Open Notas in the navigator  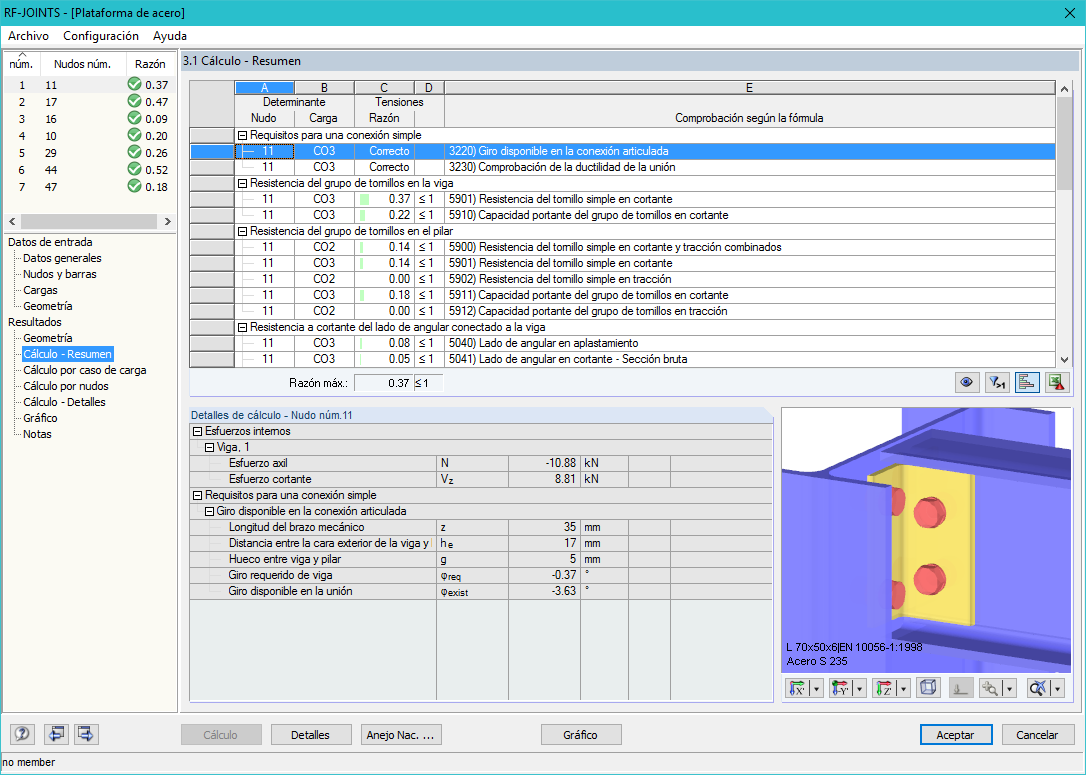point(37,434)
